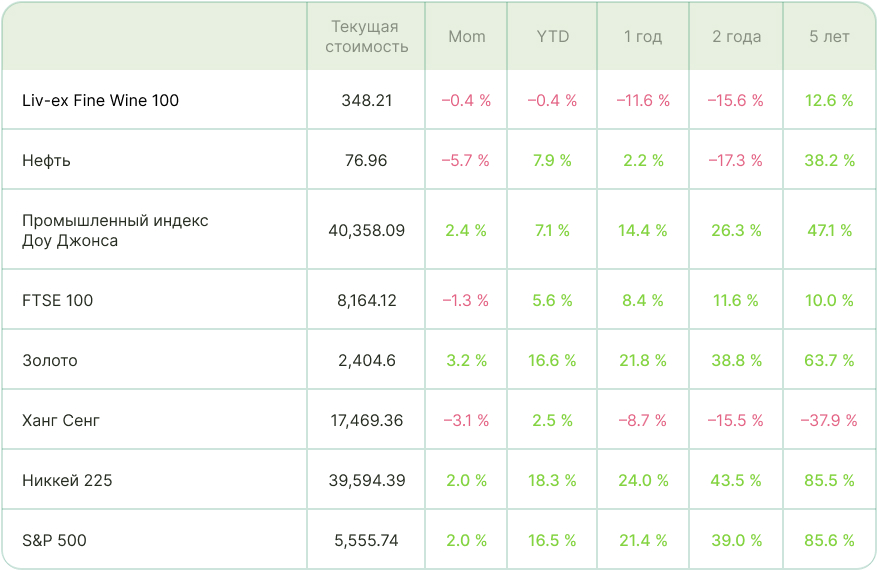The width and height of the screenshot is (877, 570).
Task: Select S&P 500's current value 5,555.74
Action: tap(366, 540)
